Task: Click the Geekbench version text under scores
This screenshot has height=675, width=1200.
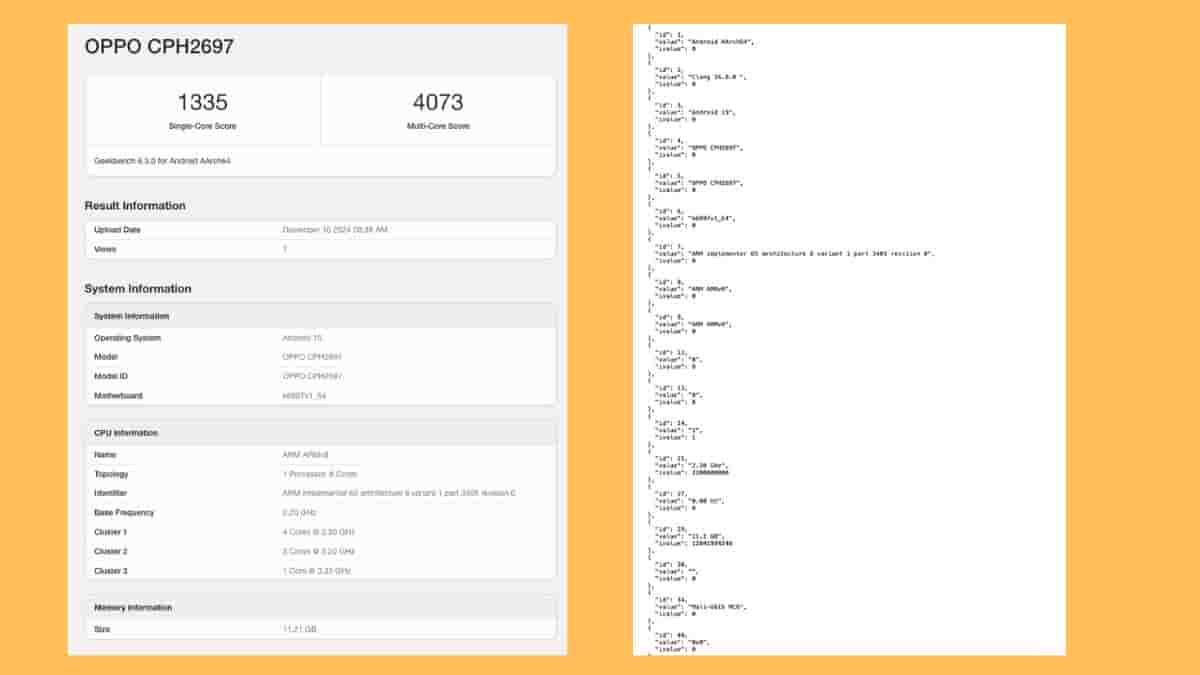Action: point(162,160)
